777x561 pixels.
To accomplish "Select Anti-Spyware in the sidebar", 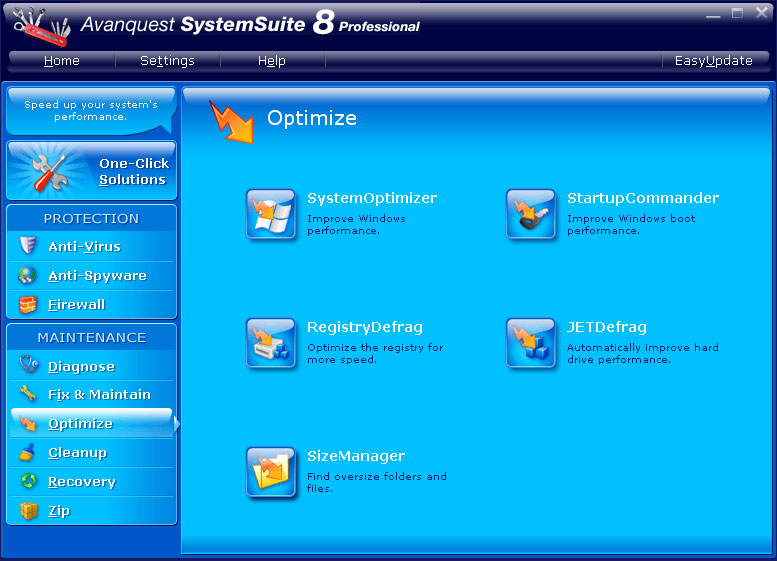I will 92,276.
